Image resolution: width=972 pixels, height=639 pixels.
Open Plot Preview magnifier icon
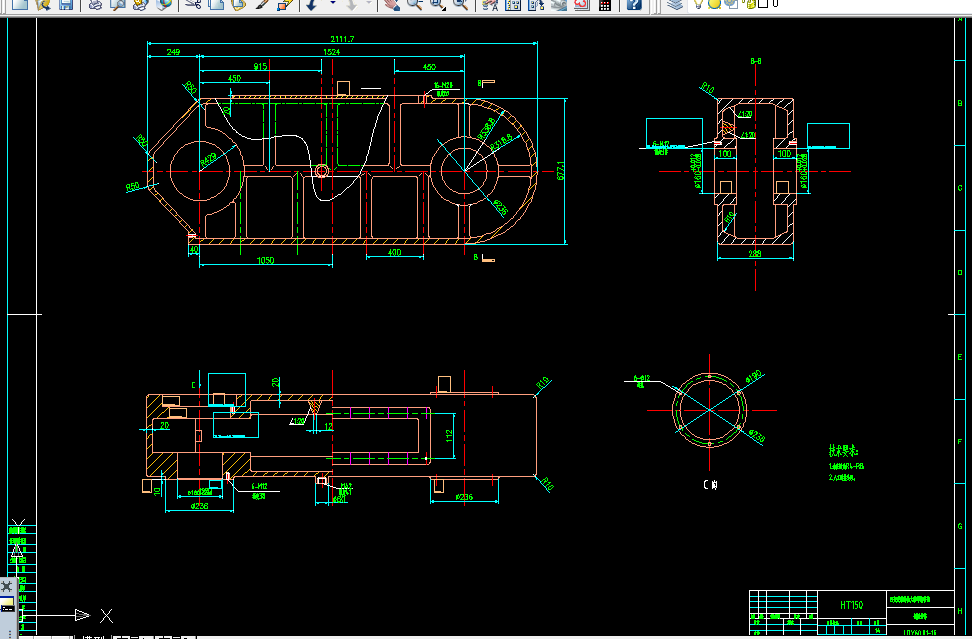coord(118,4)
